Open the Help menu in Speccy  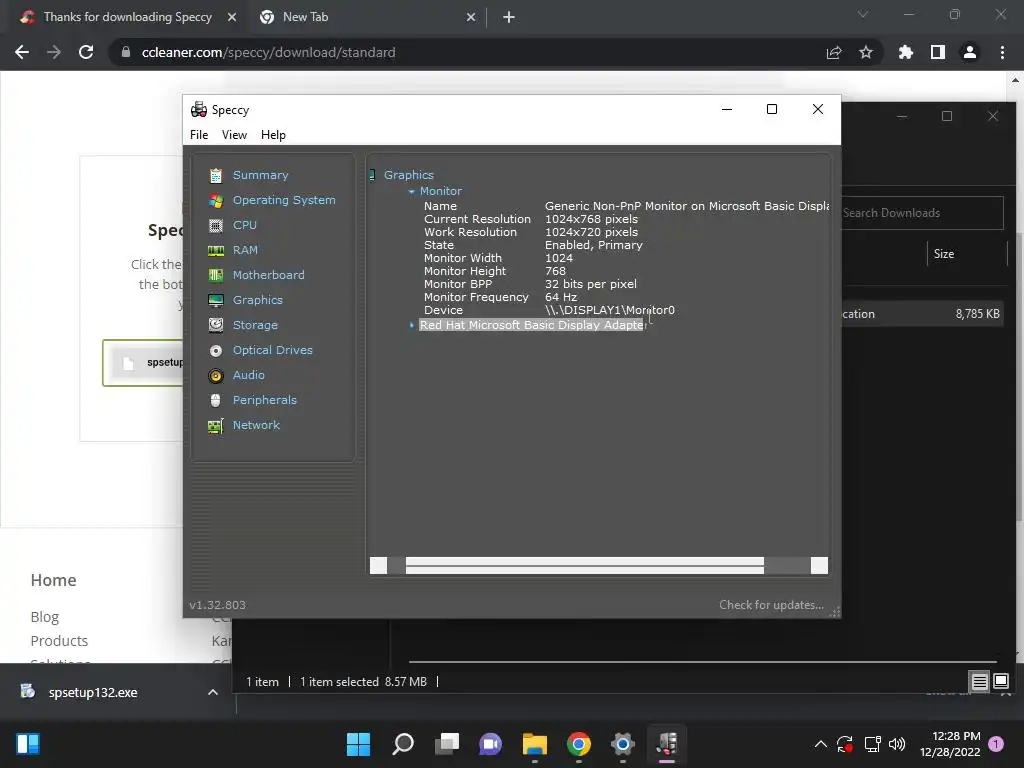click(x=273, y=135)
